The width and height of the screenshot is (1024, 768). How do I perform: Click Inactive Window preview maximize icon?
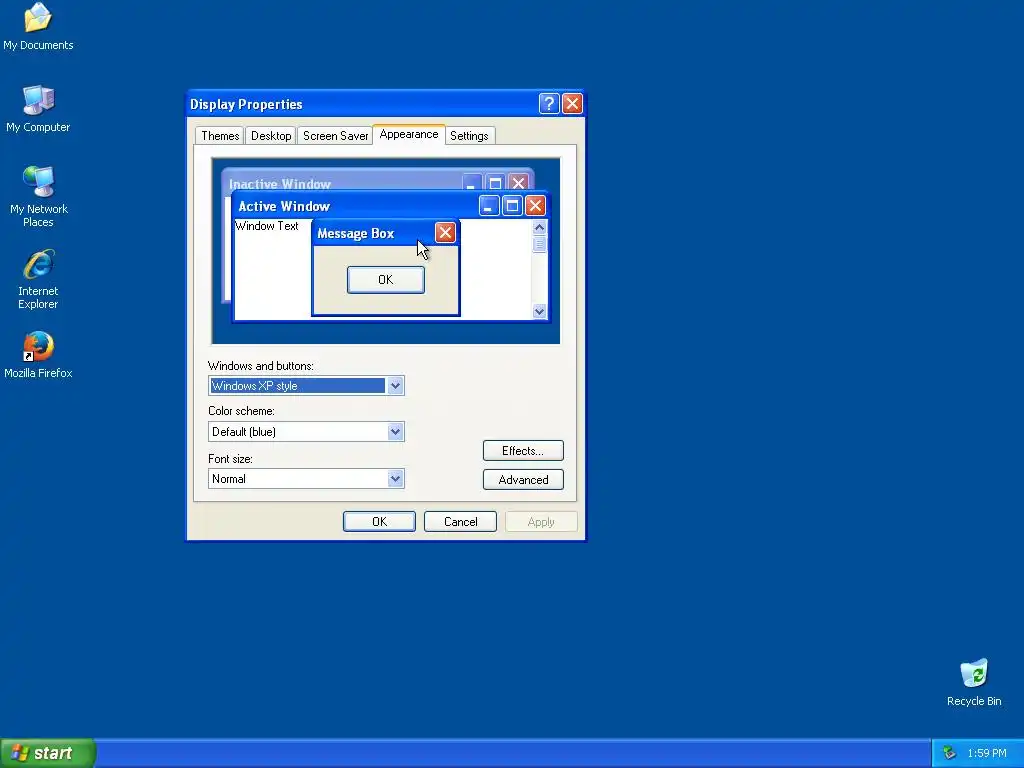click(x=495, y=183)
